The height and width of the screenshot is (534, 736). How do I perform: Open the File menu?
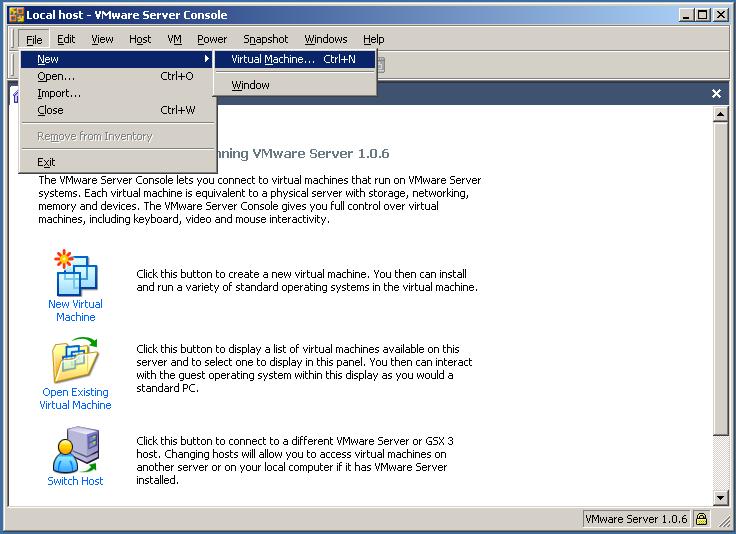click(x=34, y=39)
